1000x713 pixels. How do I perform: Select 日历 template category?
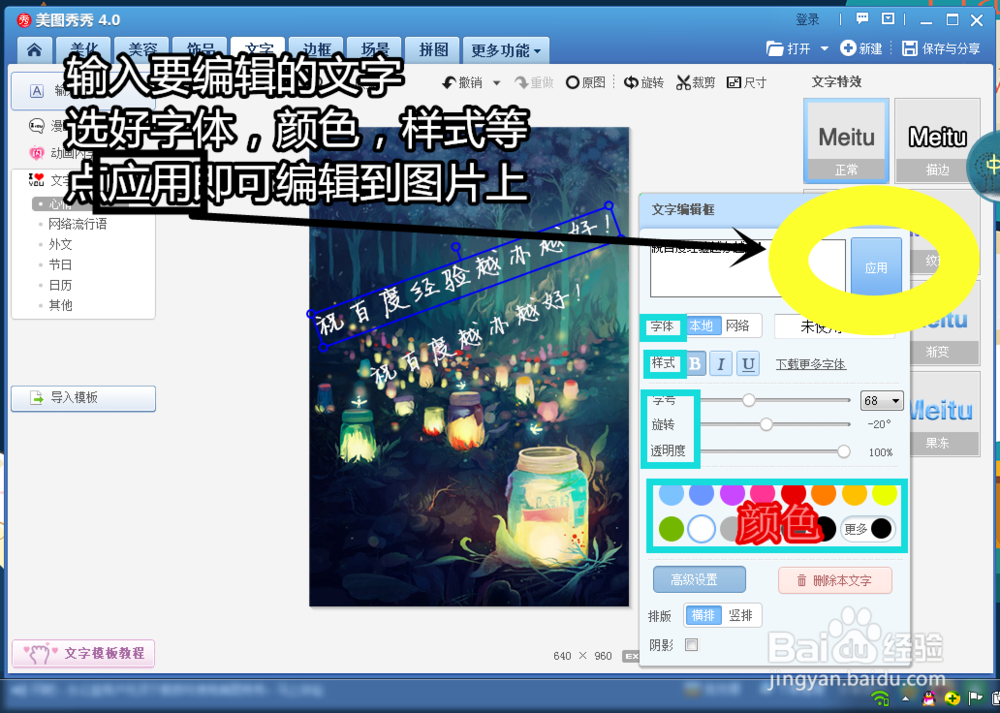tap(61, 285)
